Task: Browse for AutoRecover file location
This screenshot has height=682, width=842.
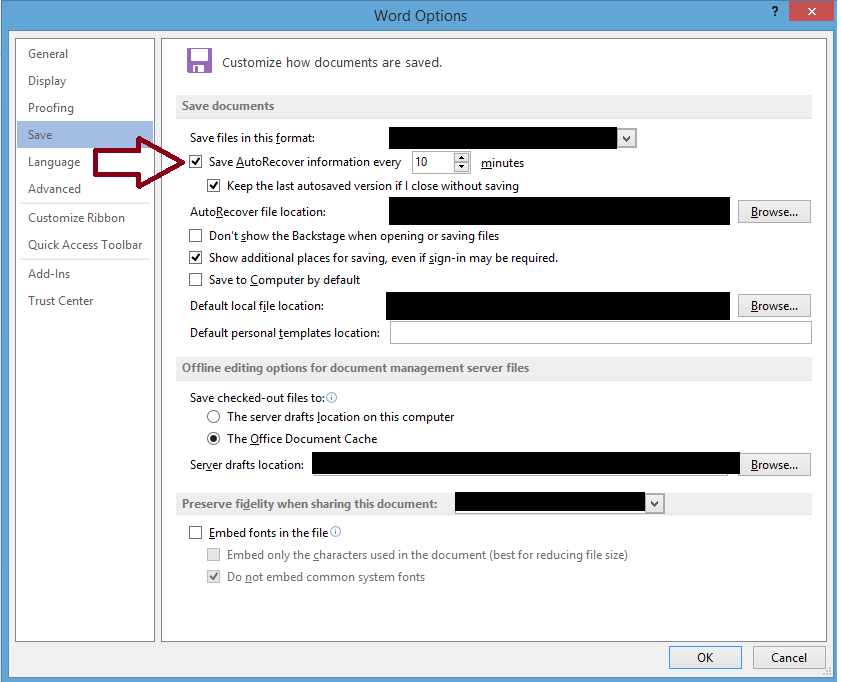Action: 774,212
